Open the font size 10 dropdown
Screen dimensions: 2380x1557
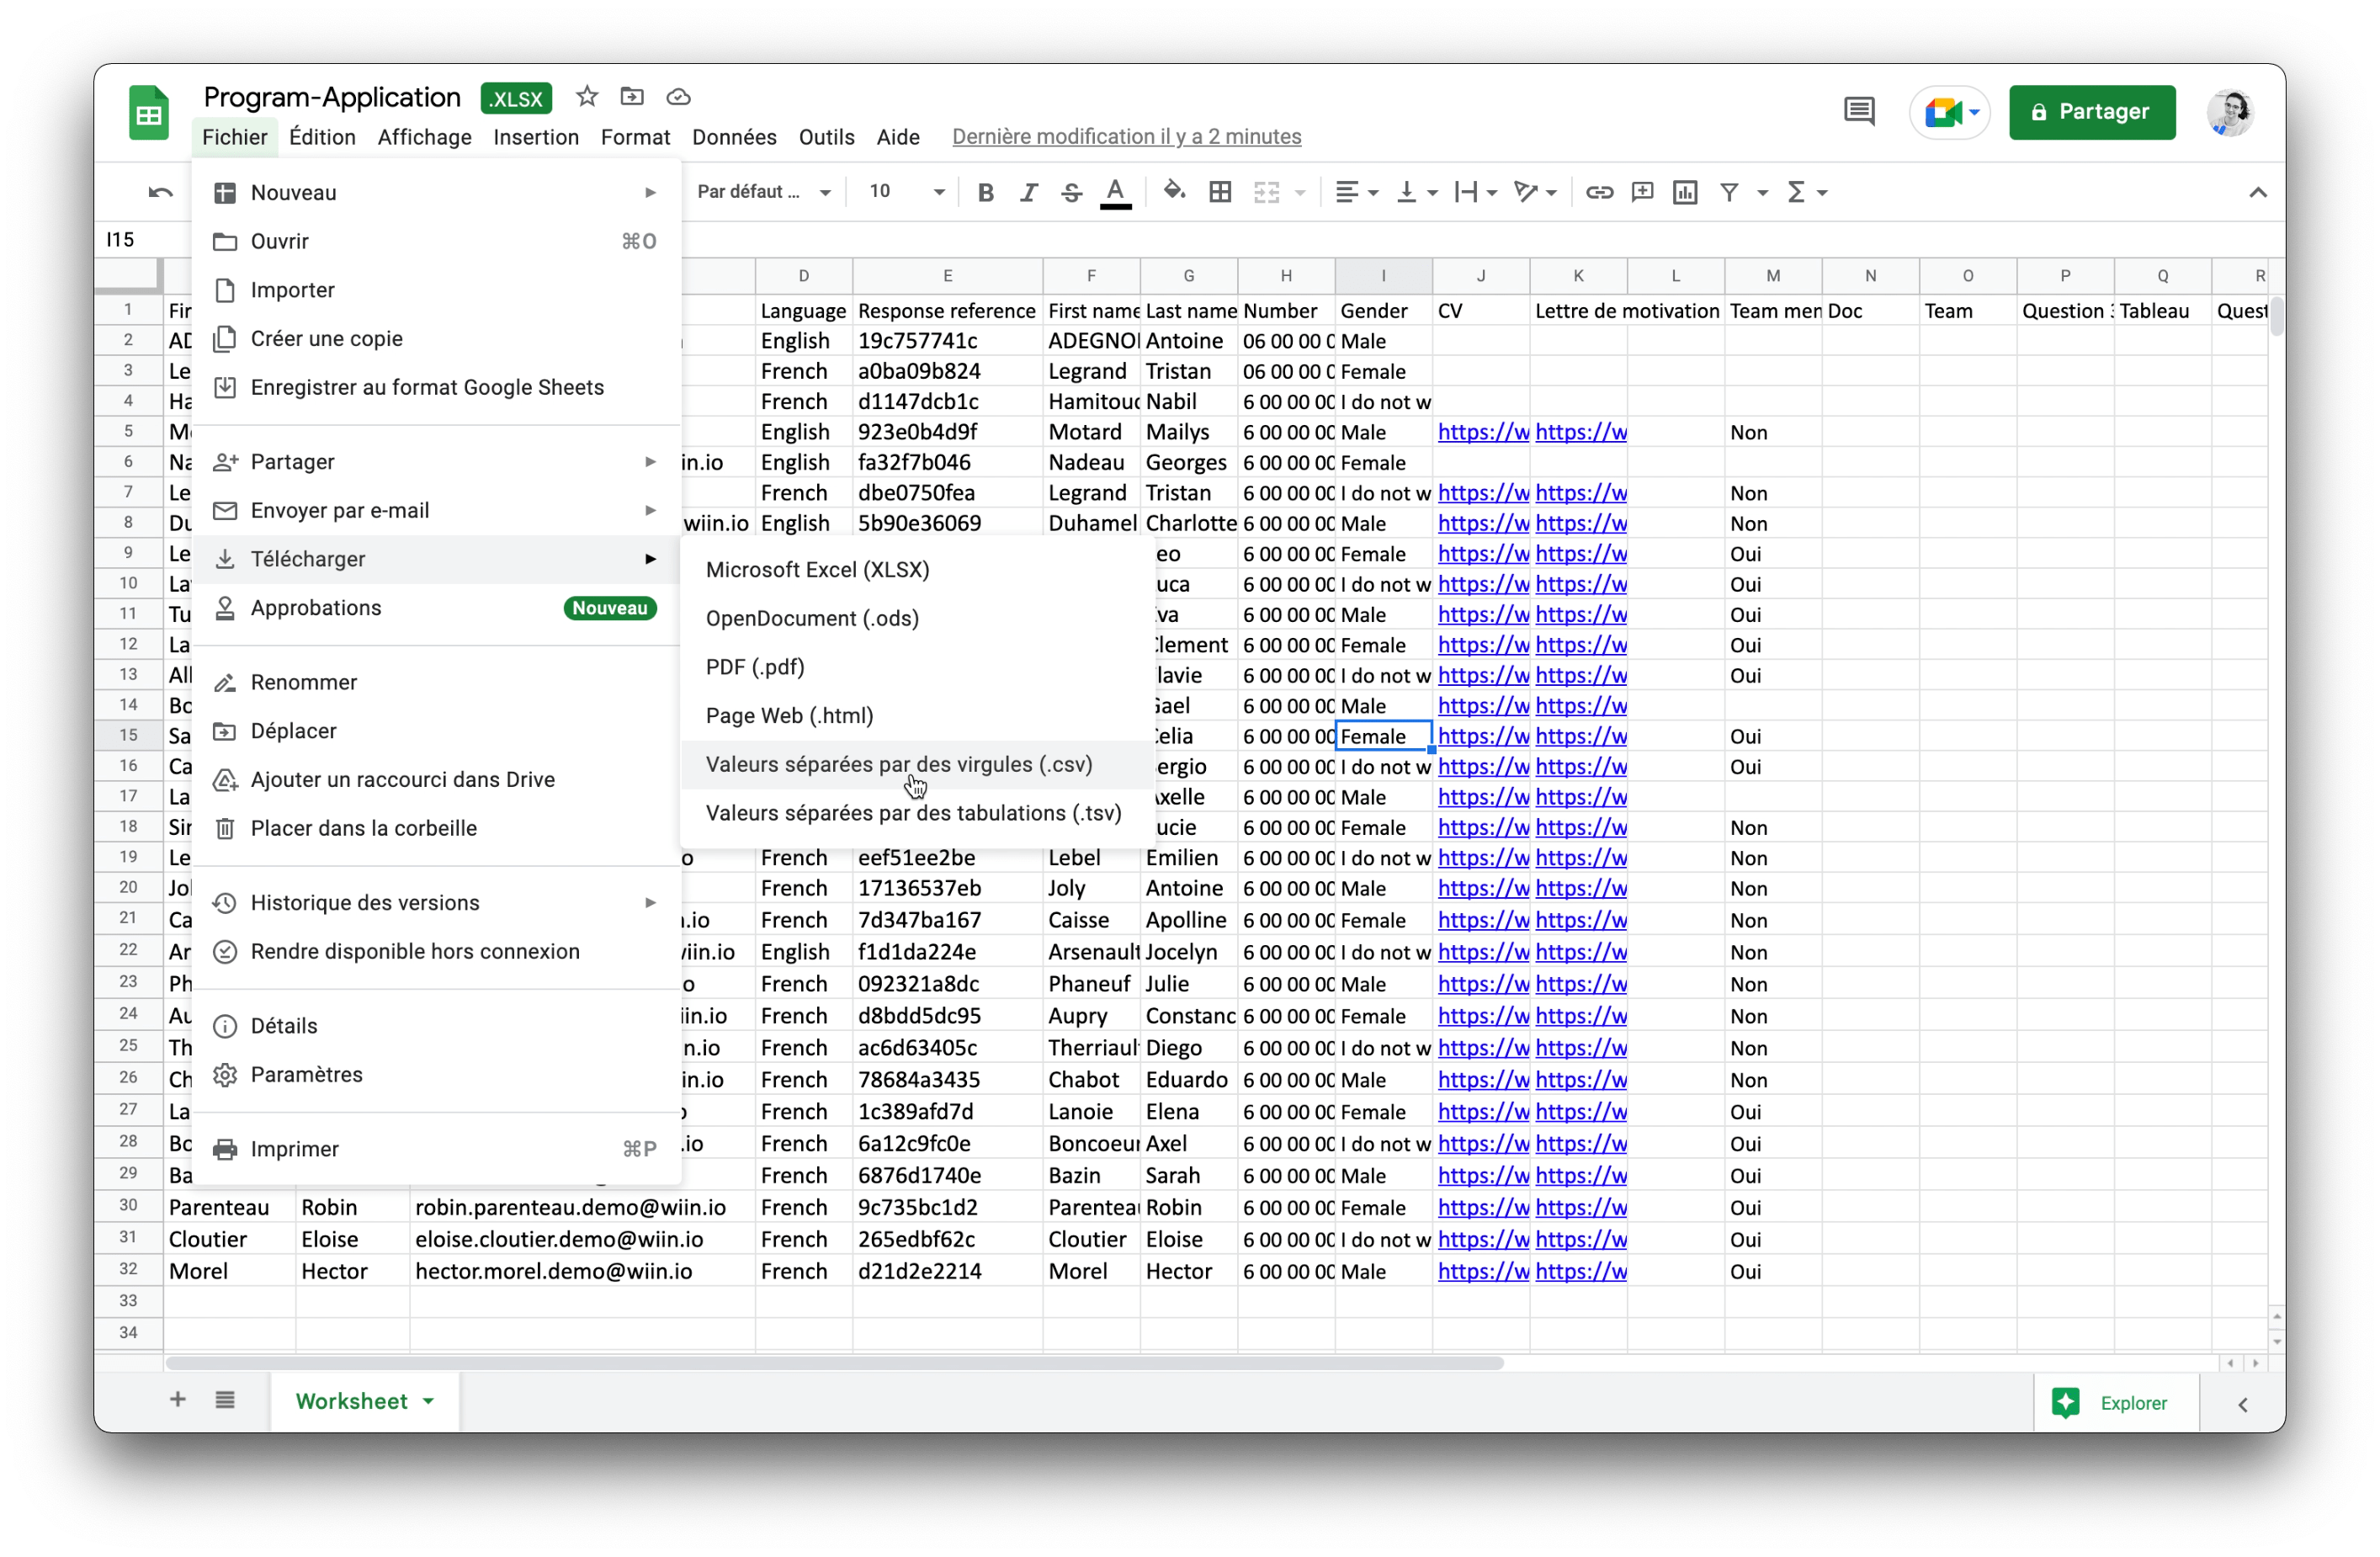906,192
